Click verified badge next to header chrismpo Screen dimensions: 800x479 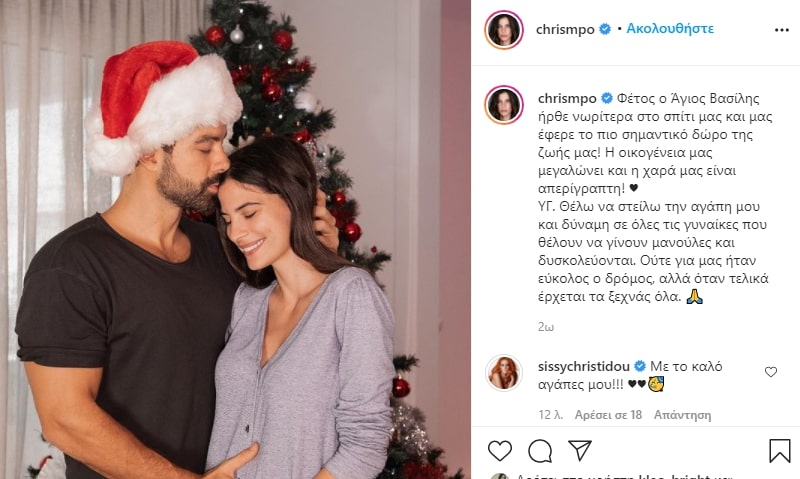click(x=605, y=29)
